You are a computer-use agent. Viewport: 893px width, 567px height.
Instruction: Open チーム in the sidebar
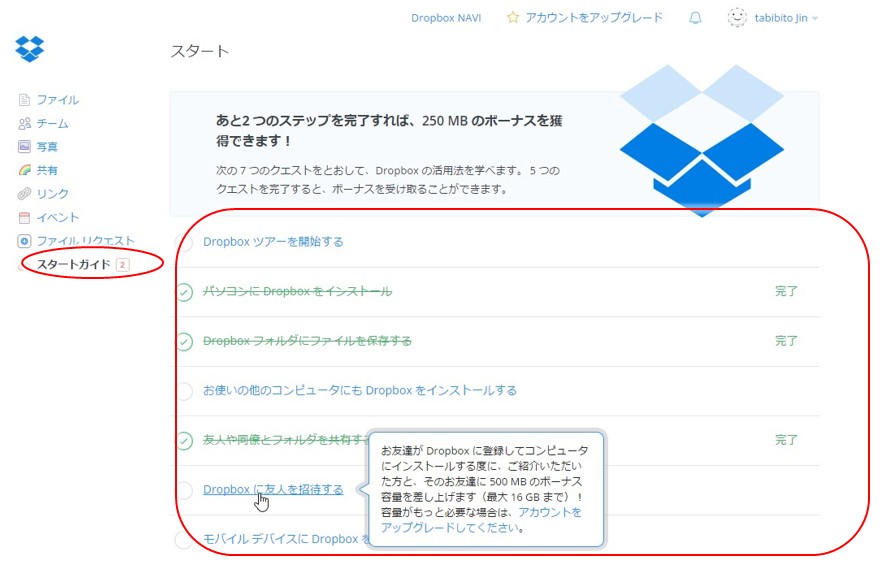[x=52, y=124]
